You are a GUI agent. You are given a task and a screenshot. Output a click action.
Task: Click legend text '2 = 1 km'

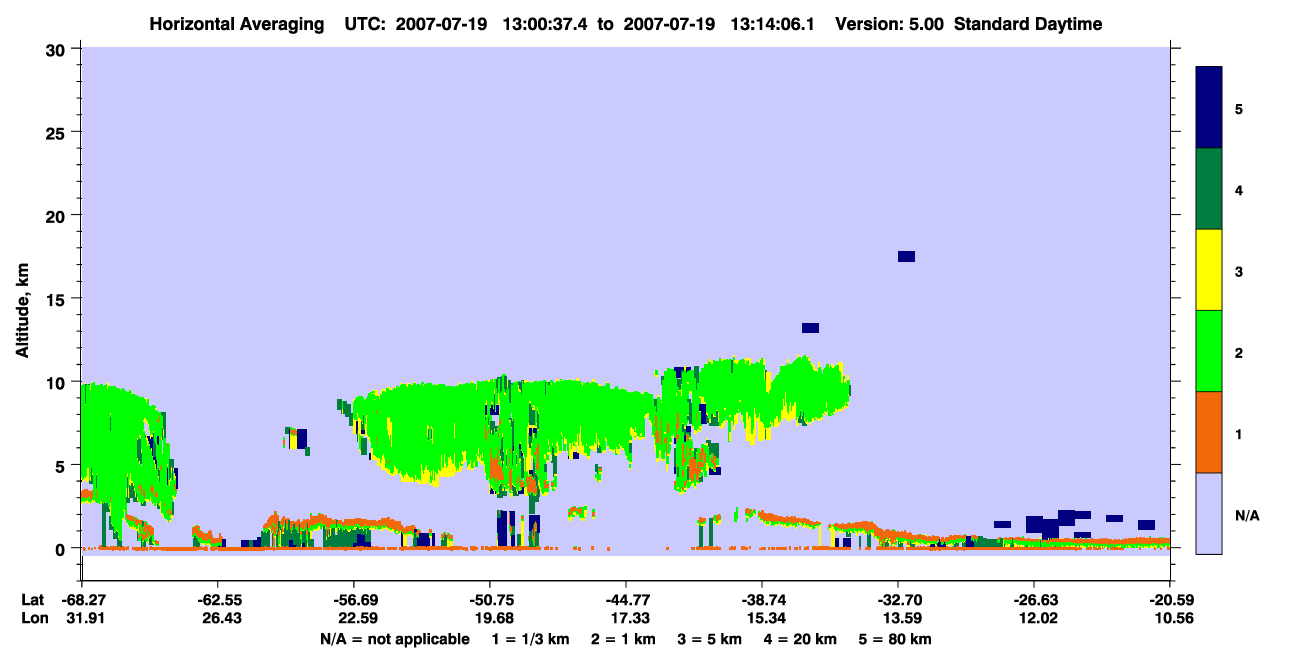tap(623, 639)
